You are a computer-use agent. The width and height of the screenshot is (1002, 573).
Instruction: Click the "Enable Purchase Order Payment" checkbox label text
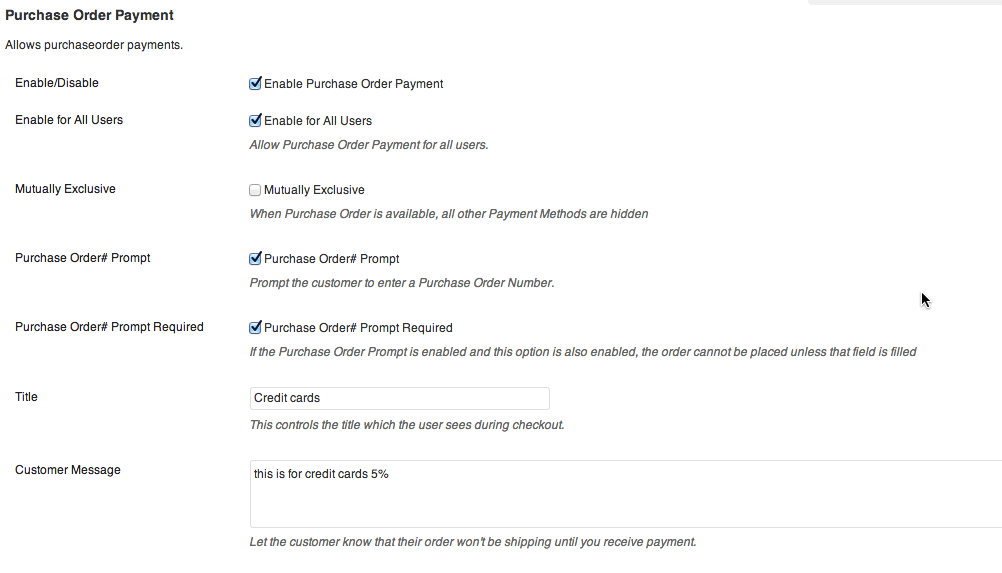[353, 84]
